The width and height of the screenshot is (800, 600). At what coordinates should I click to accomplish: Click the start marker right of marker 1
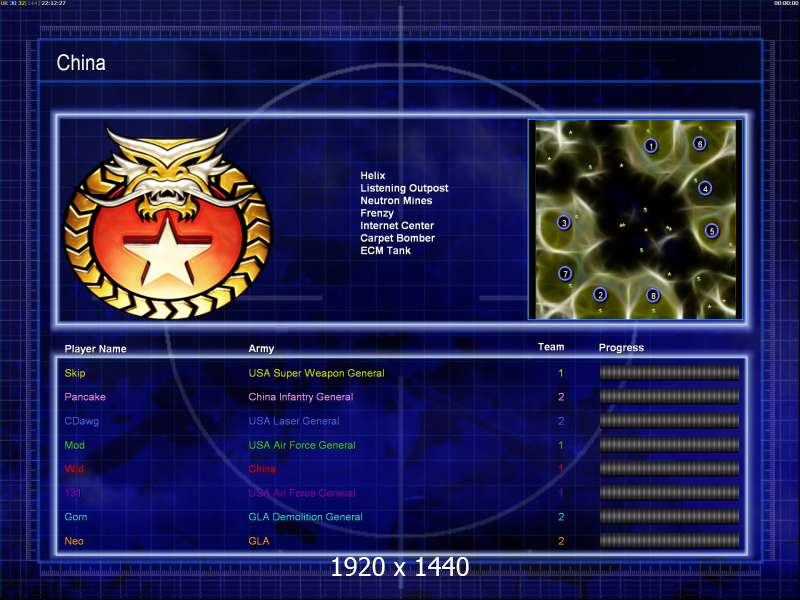pyautogui.click(x=699, y=144)
